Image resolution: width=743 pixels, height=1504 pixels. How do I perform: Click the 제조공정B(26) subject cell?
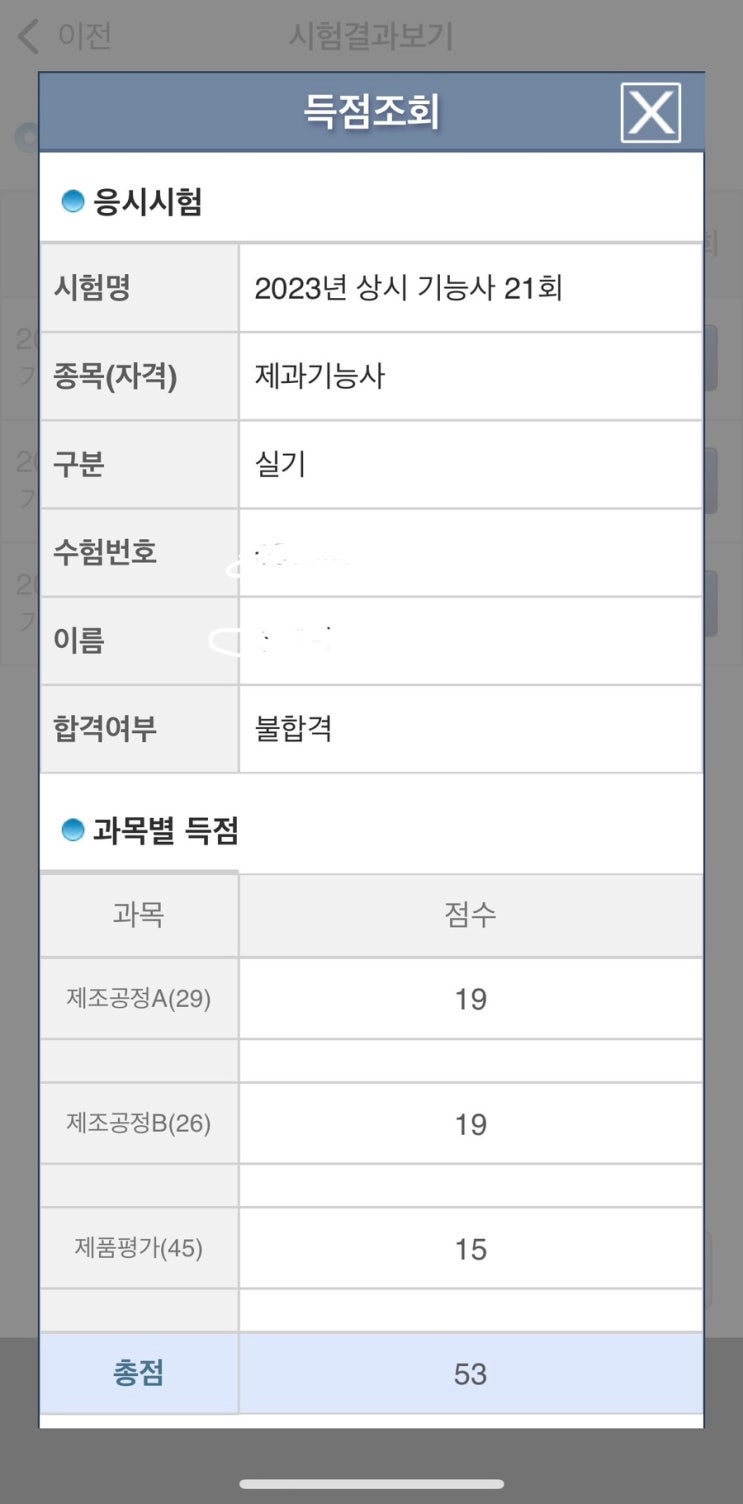[139, 1124]
